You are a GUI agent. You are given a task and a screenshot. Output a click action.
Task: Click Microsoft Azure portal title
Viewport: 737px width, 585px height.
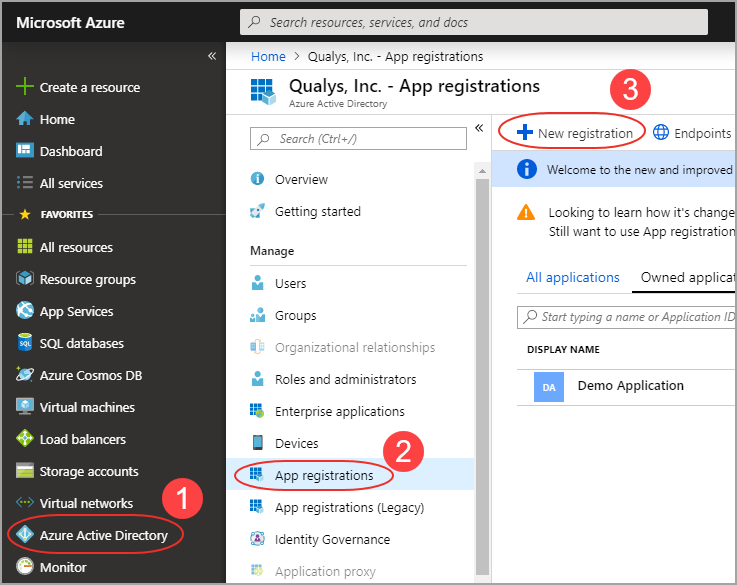click(70, 23)
